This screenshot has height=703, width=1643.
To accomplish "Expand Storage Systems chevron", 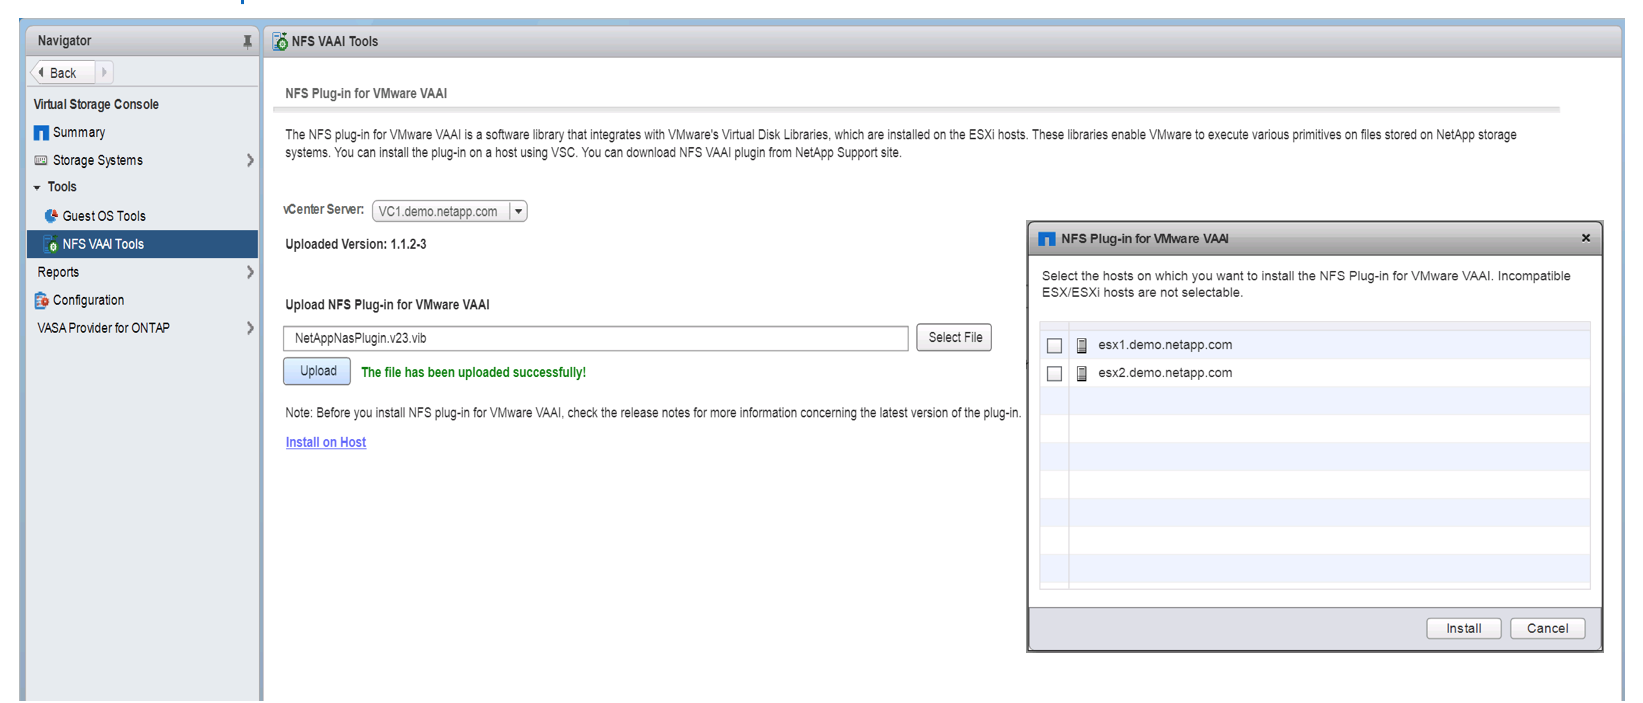I will click(250, 160).
